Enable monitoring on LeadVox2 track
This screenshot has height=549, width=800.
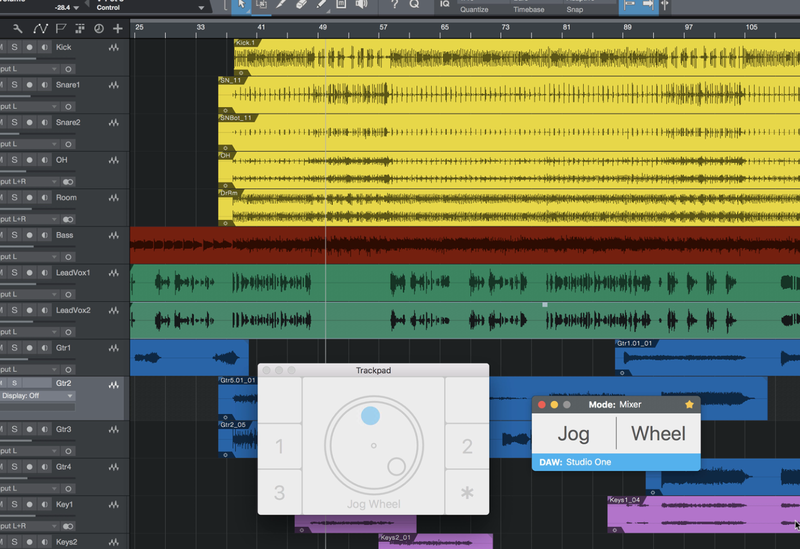coord(45,310)
